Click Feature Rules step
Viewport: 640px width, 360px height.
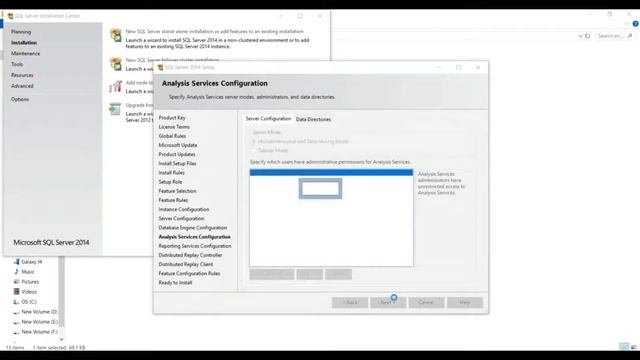coord(173,200)
